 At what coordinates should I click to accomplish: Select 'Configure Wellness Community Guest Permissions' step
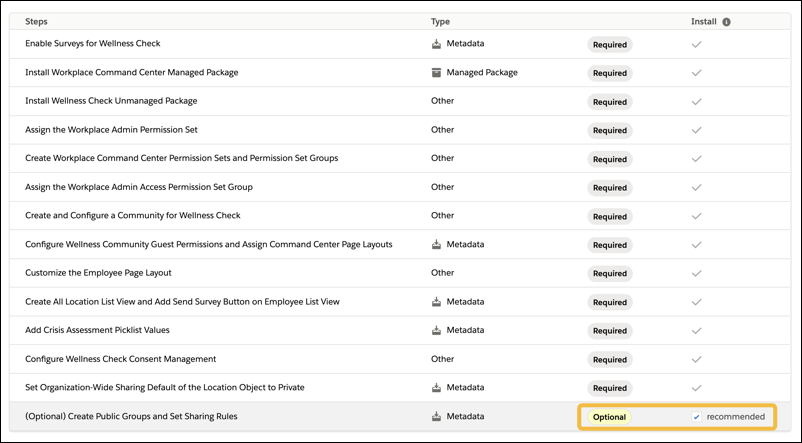tap(209, 244)
